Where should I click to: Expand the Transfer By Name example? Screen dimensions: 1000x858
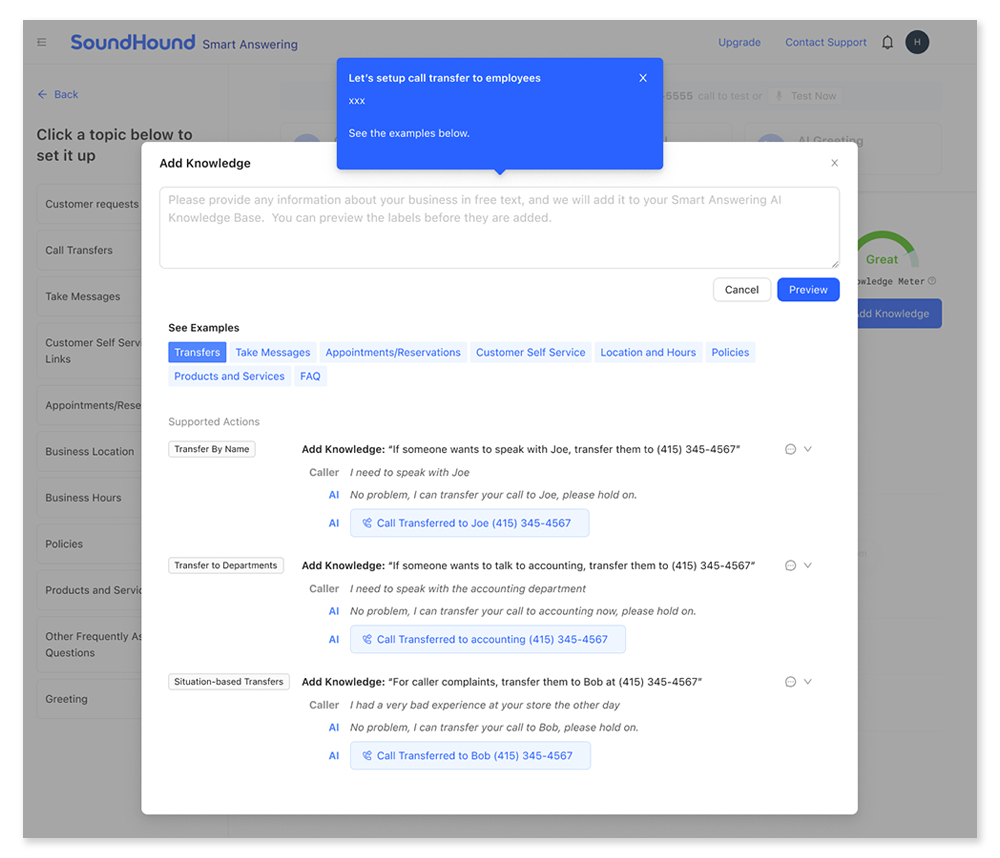point(806,448)
